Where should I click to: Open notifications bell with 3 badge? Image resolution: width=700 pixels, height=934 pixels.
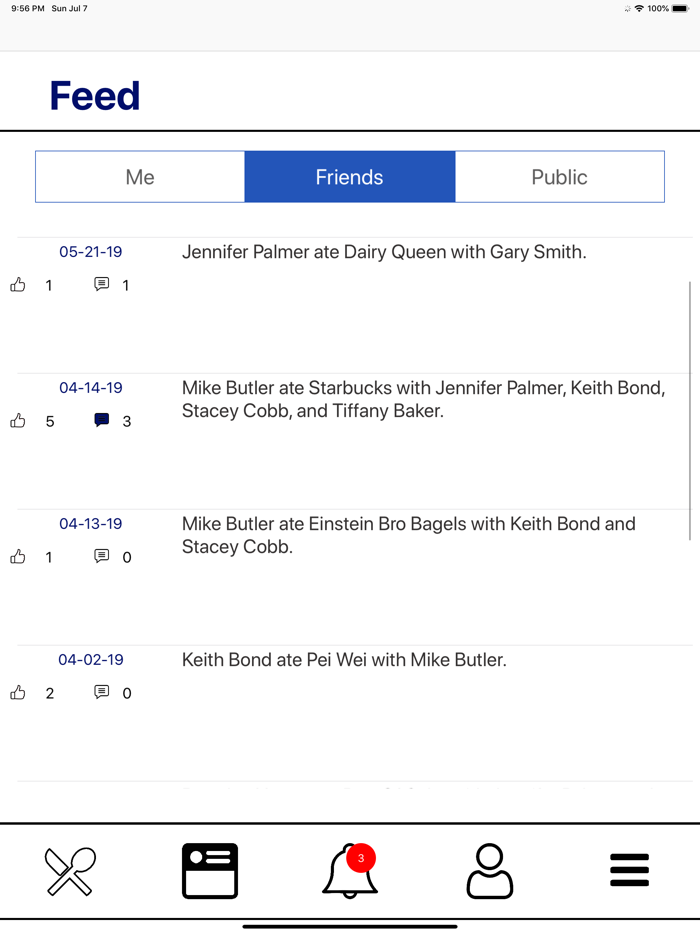(350, 871)
